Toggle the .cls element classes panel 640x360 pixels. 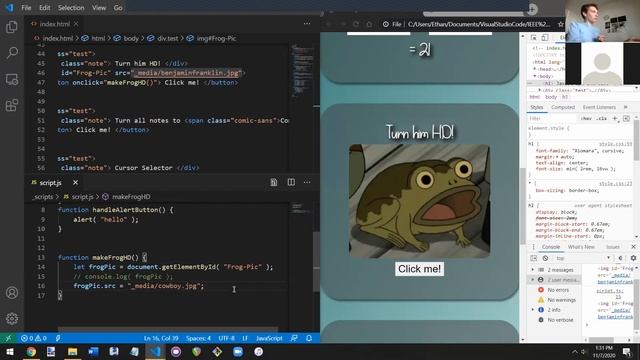pyautogui.click(x=601, y=118)
